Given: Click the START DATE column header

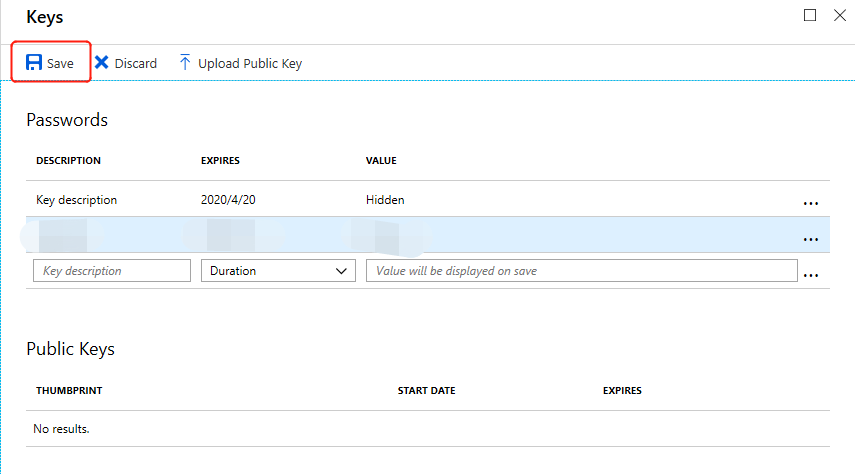Looking at the screenshot, I should click(x=426, y=390).
